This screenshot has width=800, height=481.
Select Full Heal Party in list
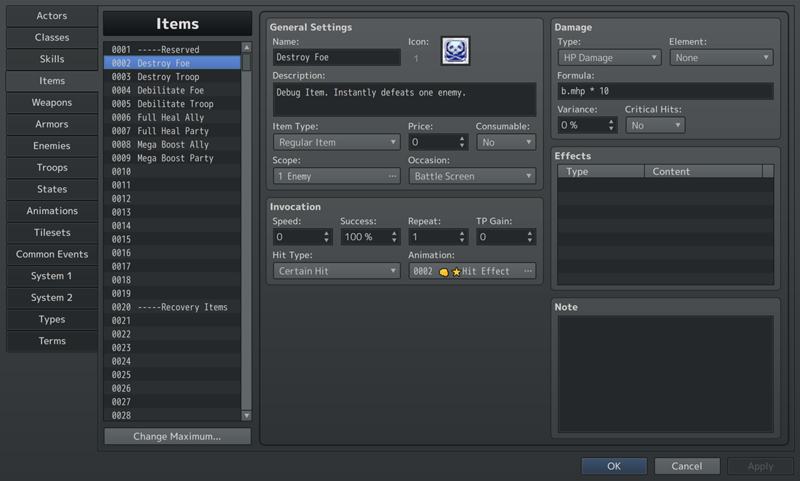pyautogui.click(x=174, y=131)
